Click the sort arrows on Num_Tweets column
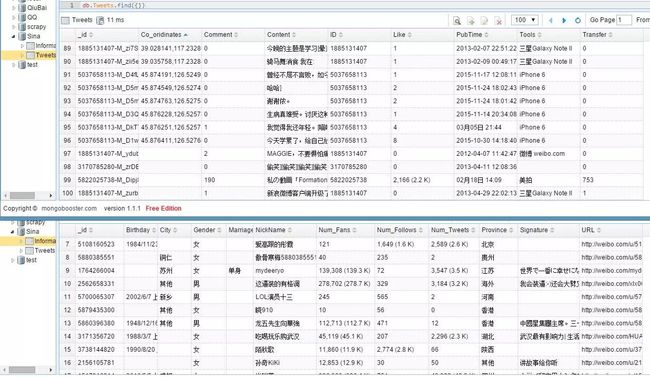Screen dimensions: 650x377 [473, 230]
